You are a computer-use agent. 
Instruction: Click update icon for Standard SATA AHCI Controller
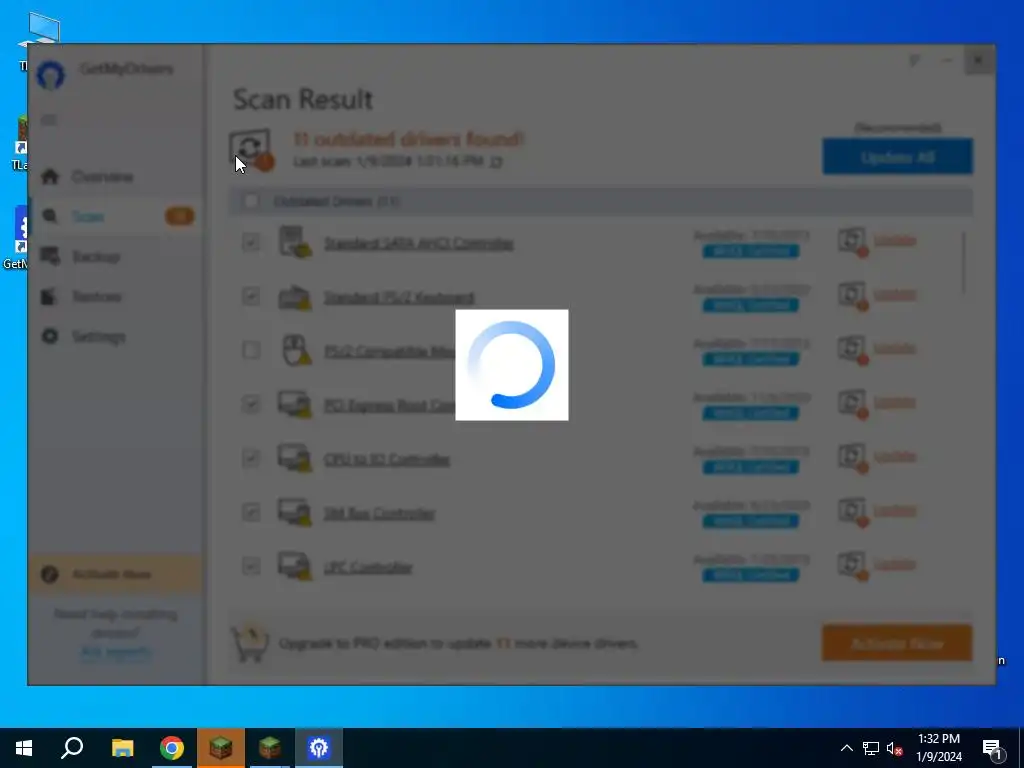tap(853, 242)
